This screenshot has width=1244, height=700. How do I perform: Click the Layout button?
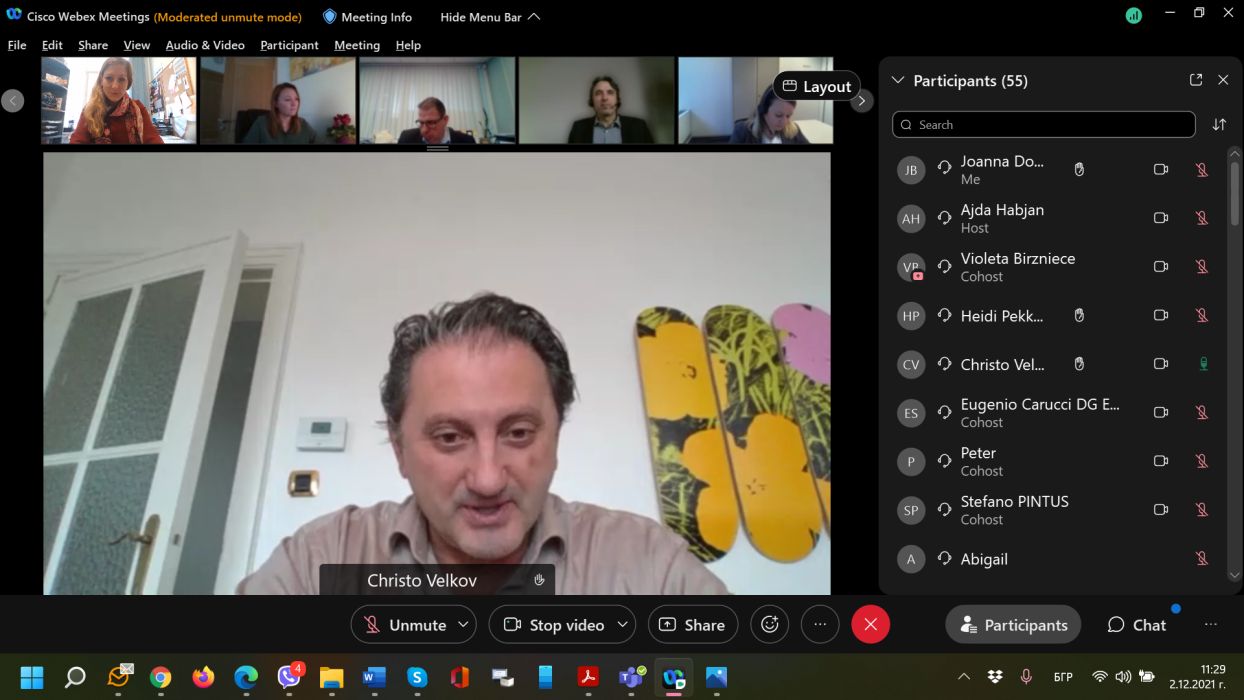click(x=816, y=87)
